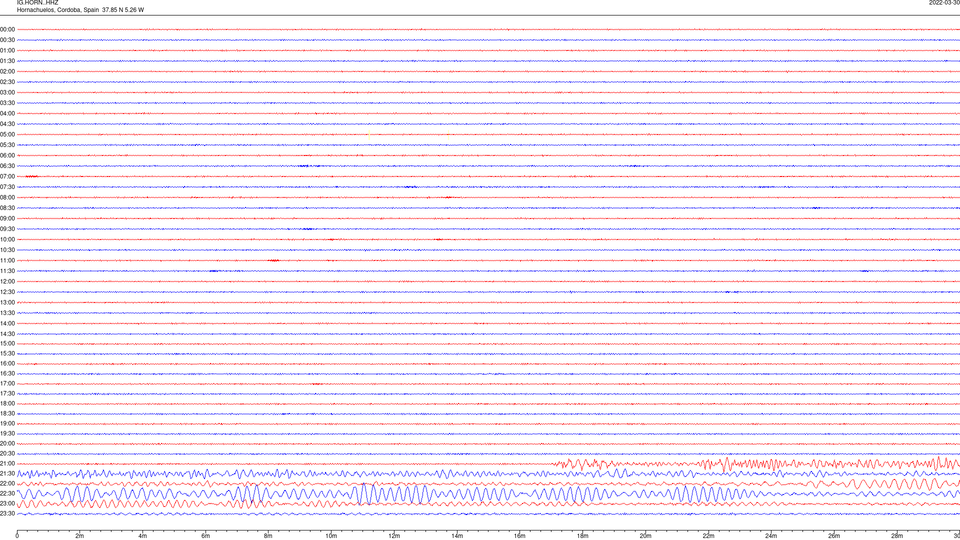
Task: Choose the 16m axis mark
Action: point(520,536)
